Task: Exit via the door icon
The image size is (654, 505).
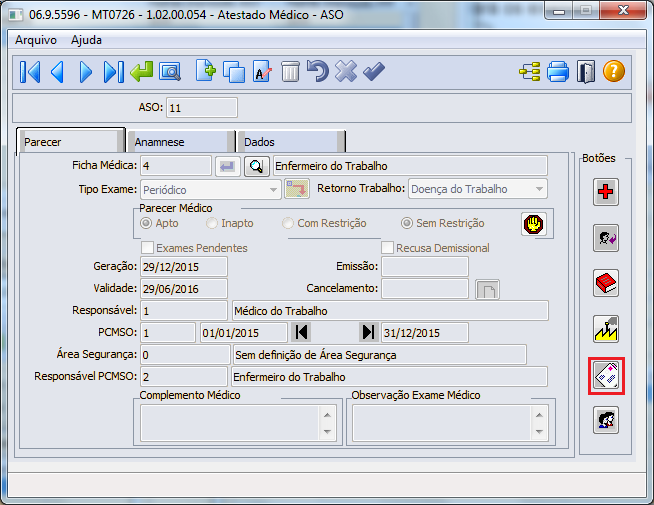Action: 586,72
